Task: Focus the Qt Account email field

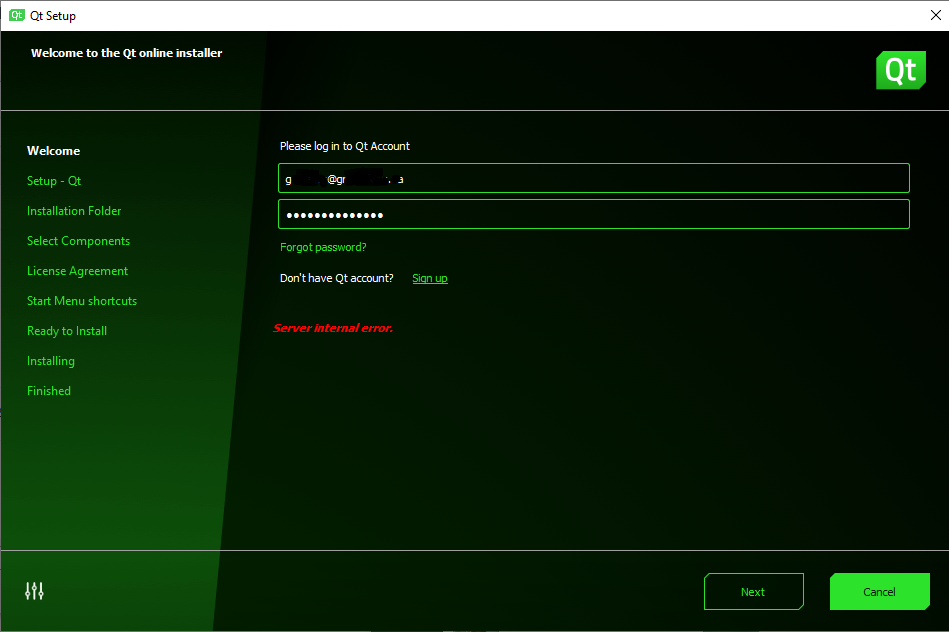Action: [594, 179]
